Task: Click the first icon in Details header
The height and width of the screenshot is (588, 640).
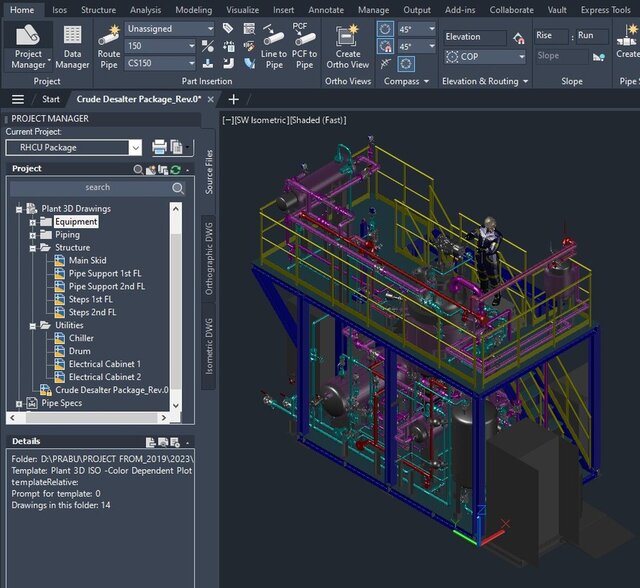Action: pos(151,442)
